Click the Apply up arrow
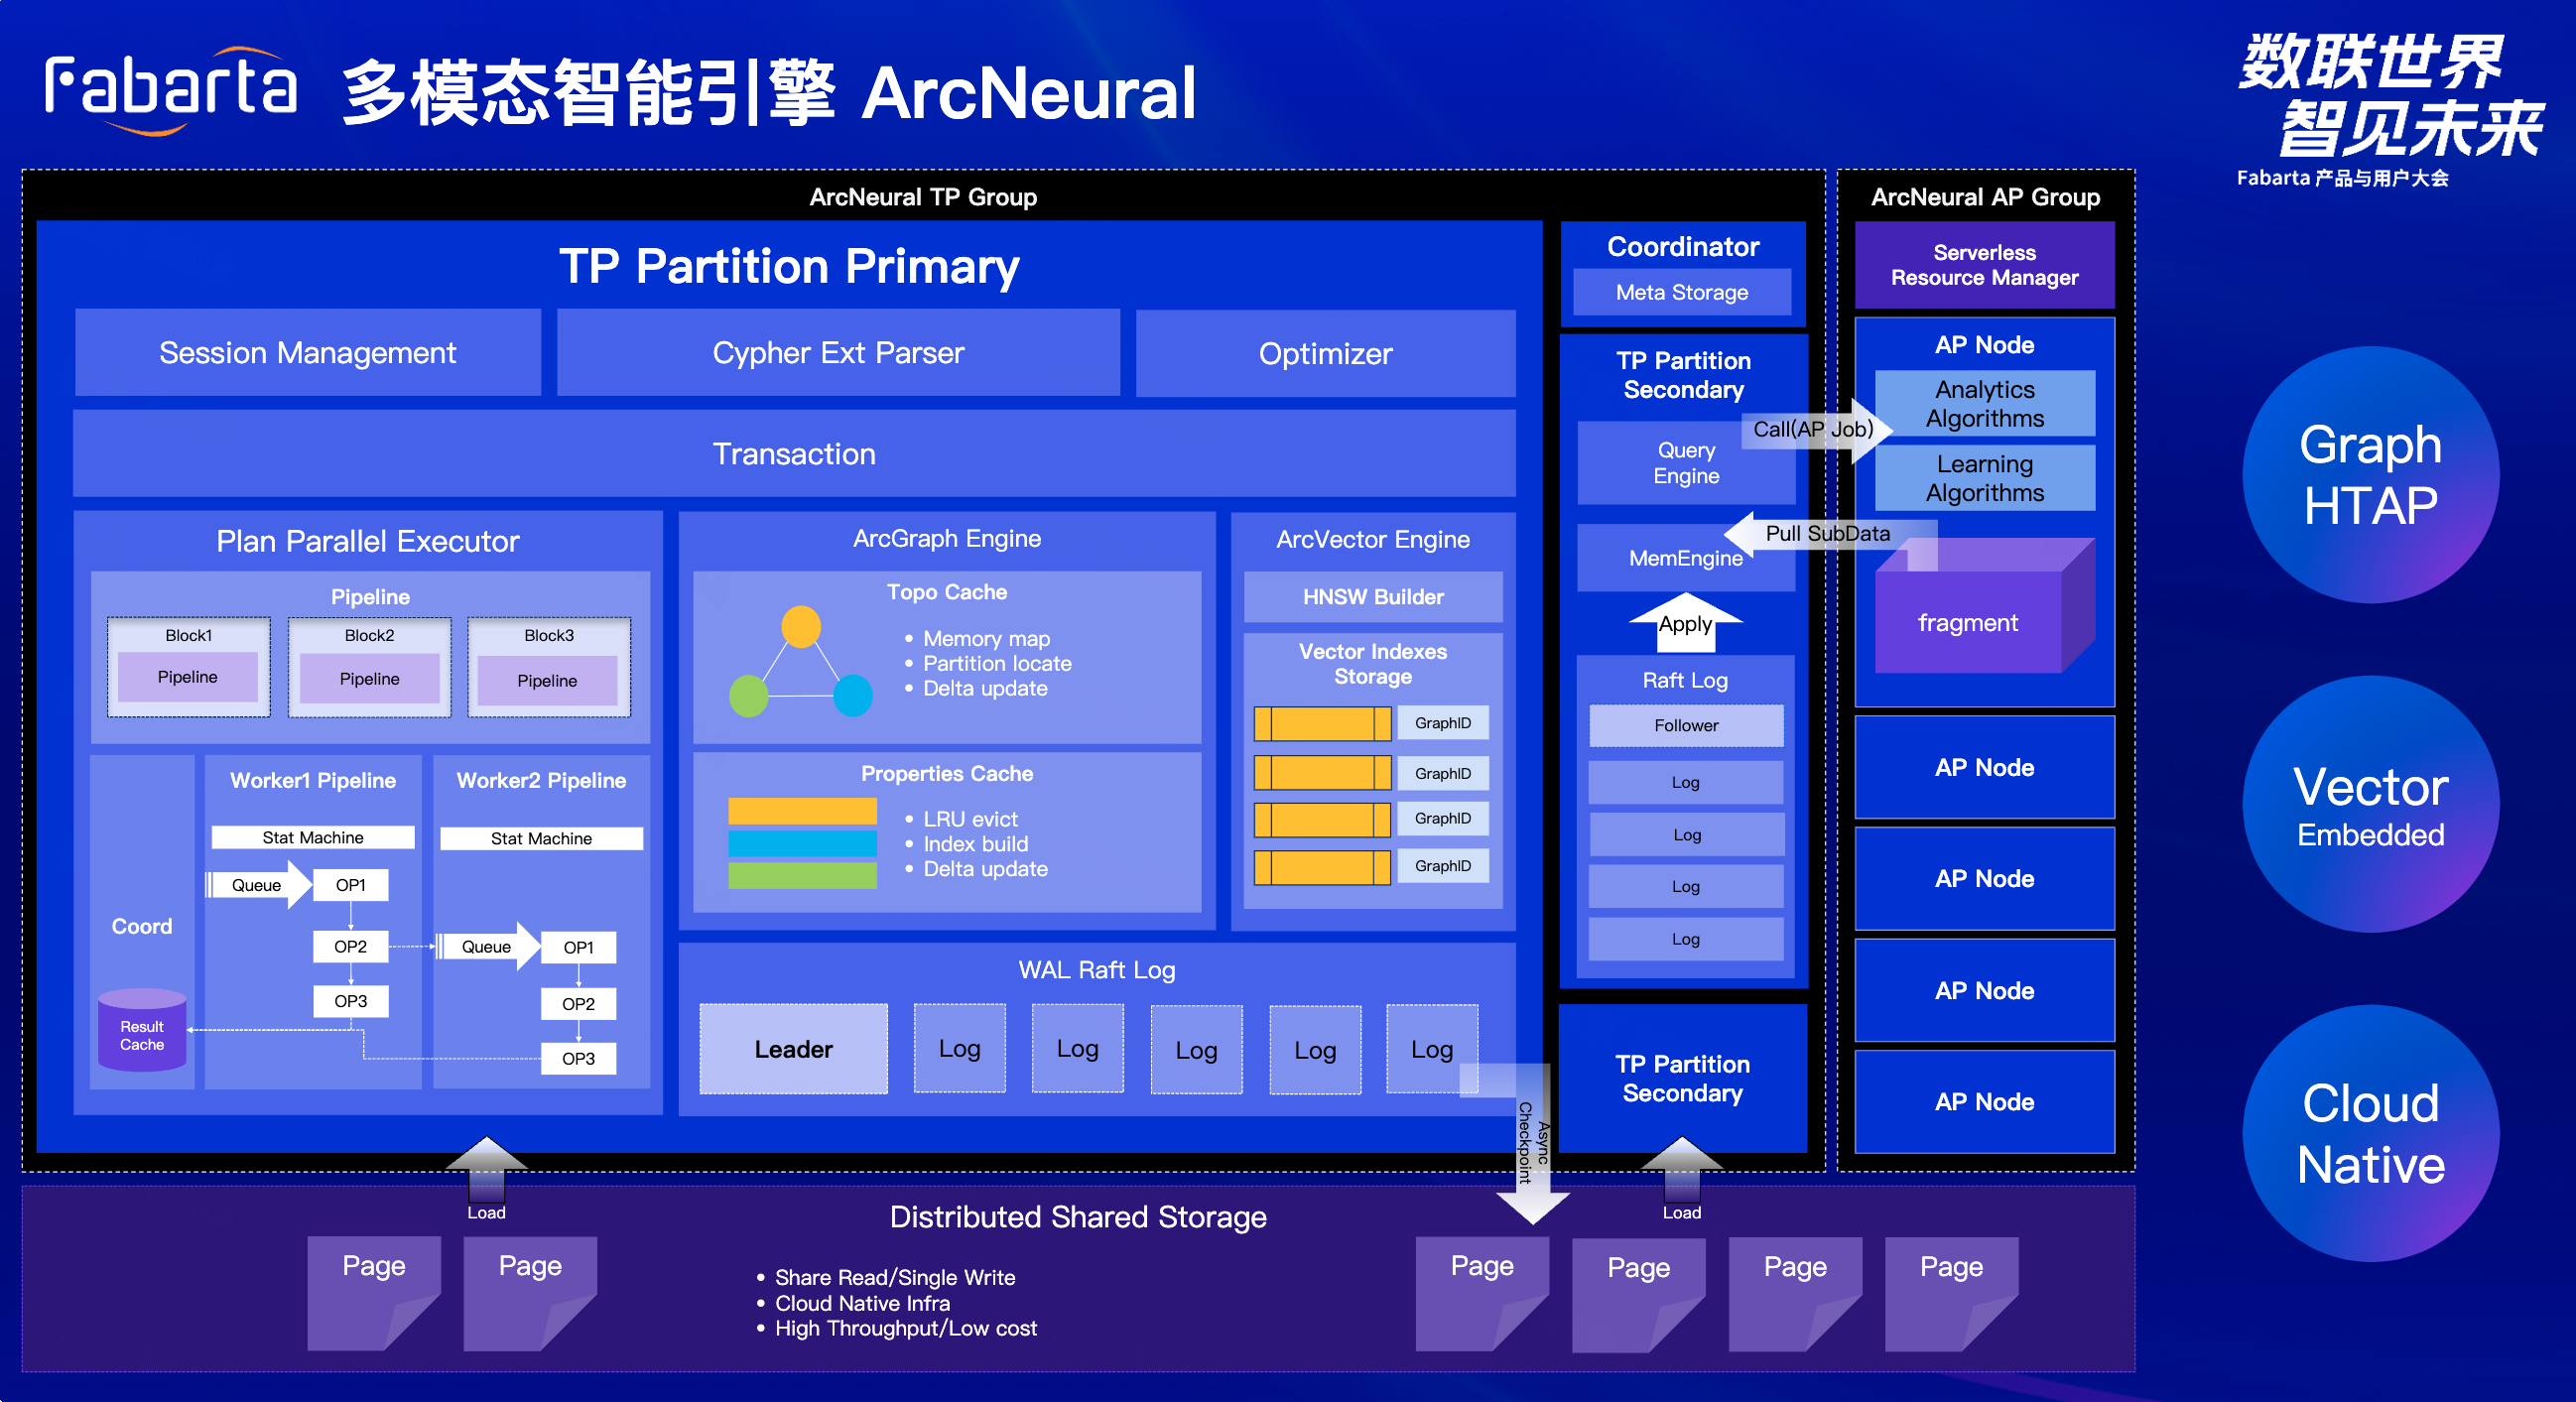This screenshot has height=1402, width=2576. tap(1686, 623)
